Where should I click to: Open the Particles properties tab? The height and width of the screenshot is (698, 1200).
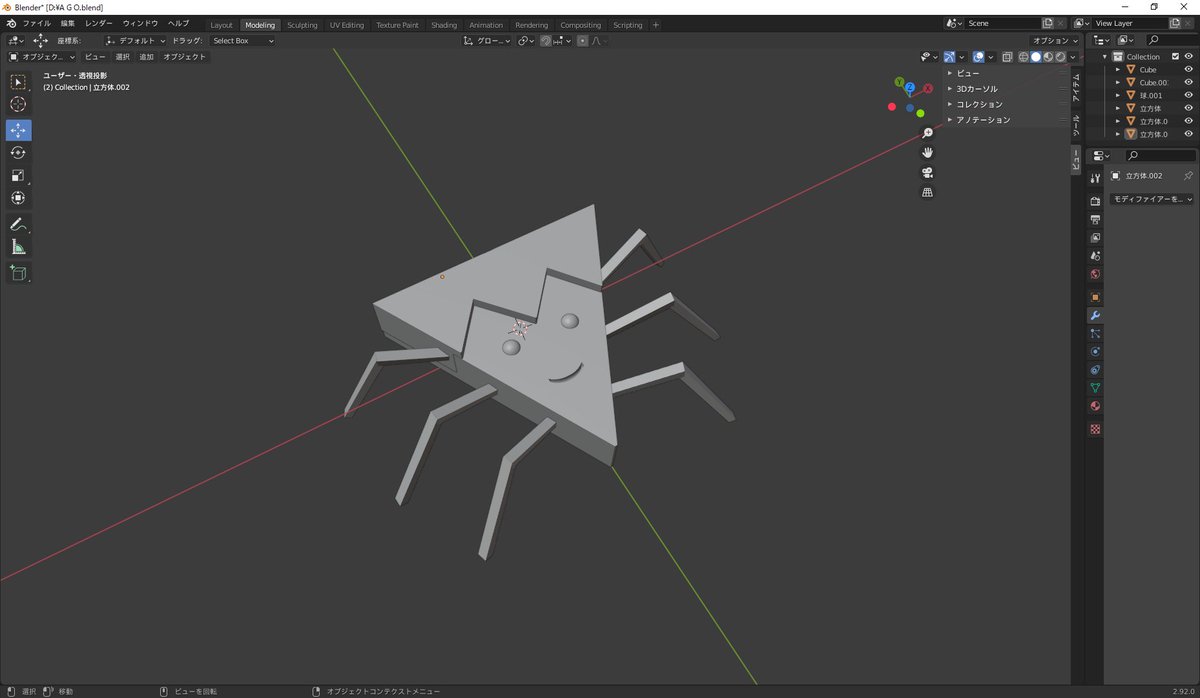(1095, 333)
